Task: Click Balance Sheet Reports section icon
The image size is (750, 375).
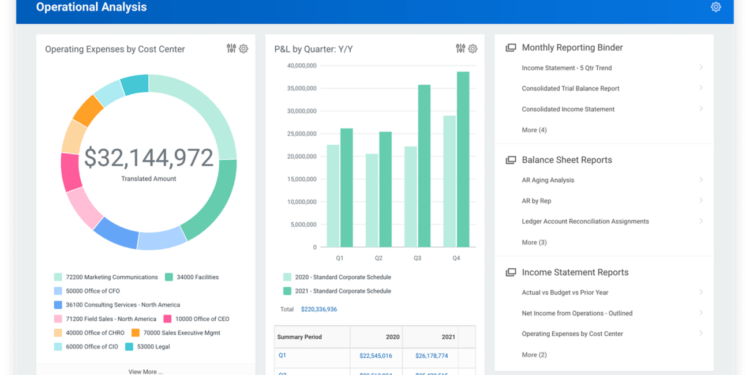Action: pyautogui.click(x=511, y=160)
